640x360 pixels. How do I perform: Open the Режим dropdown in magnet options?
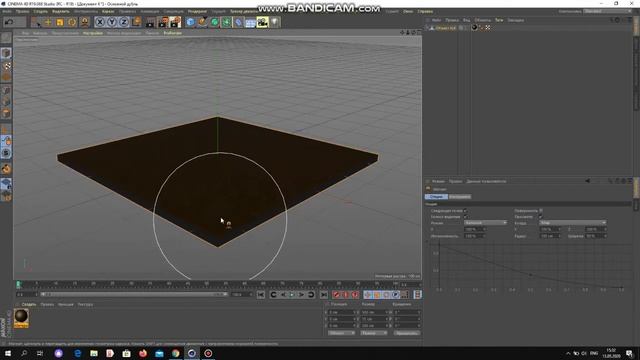[485, 223]
